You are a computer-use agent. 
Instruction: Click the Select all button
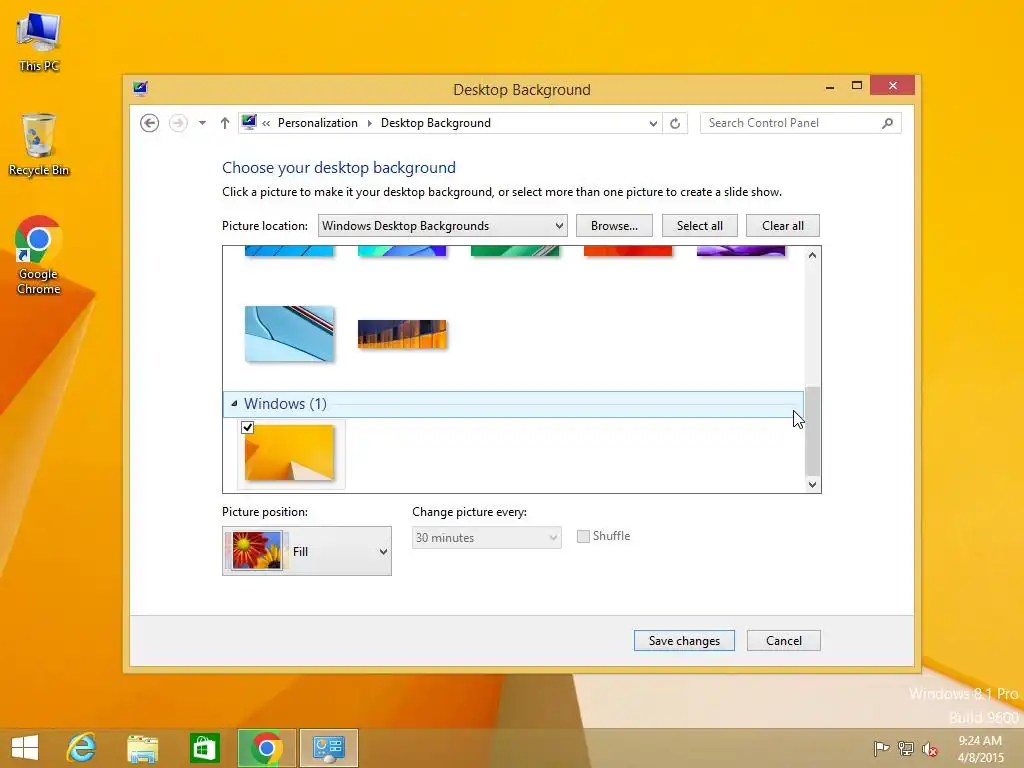click(x=699, y=226)
